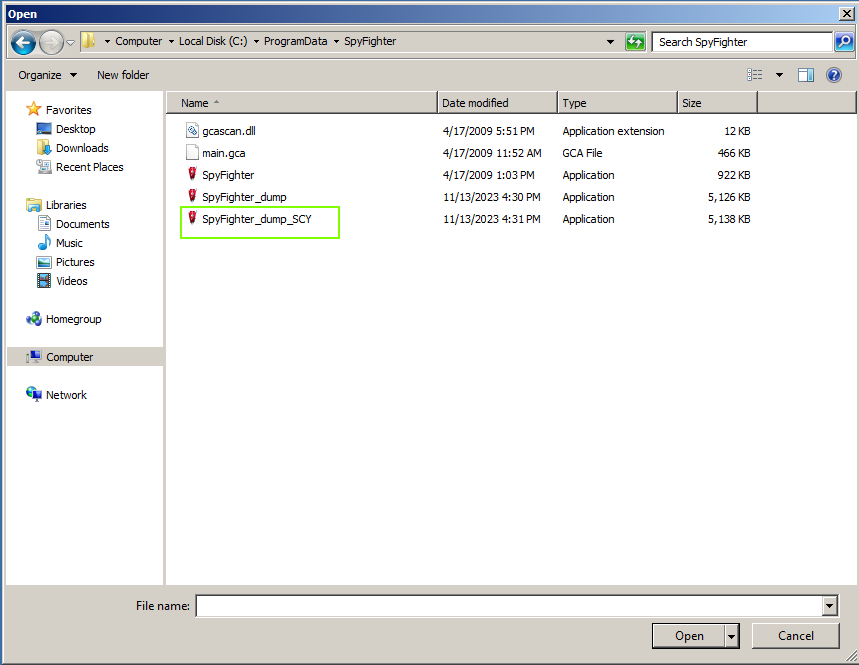Sort files by Type column
This screenshot has width=859, height=665.
pos(617,103)
